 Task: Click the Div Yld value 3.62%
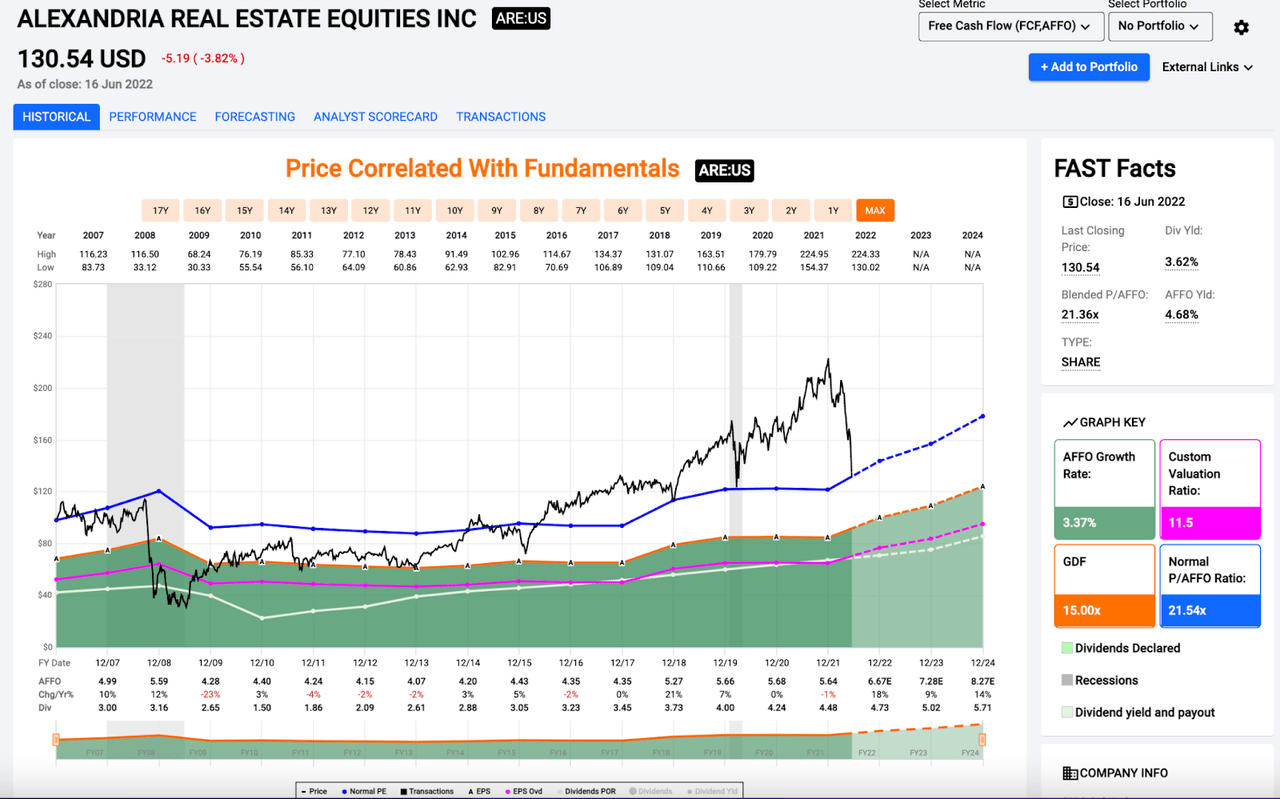(x=1181, y=262)
